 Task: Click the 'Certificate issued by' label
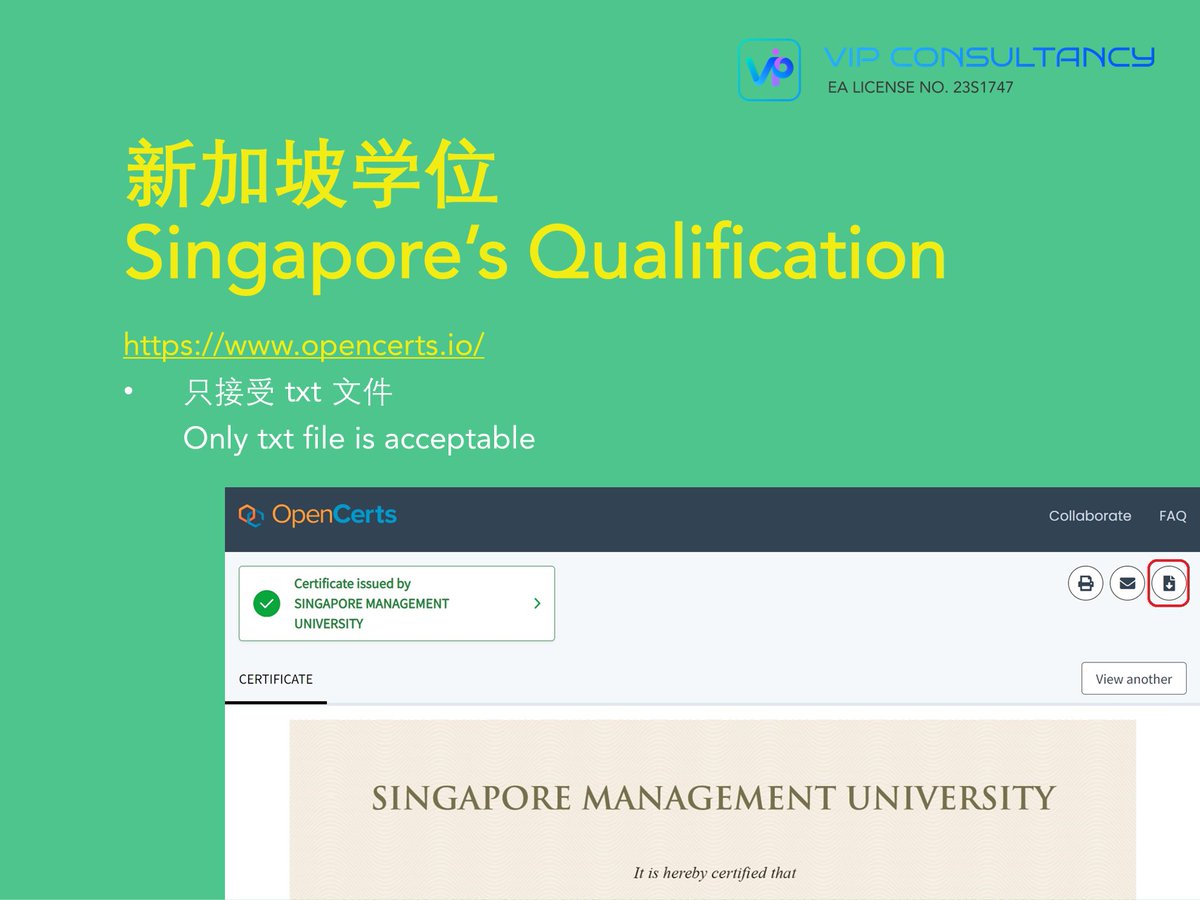[x=352, y=583]
